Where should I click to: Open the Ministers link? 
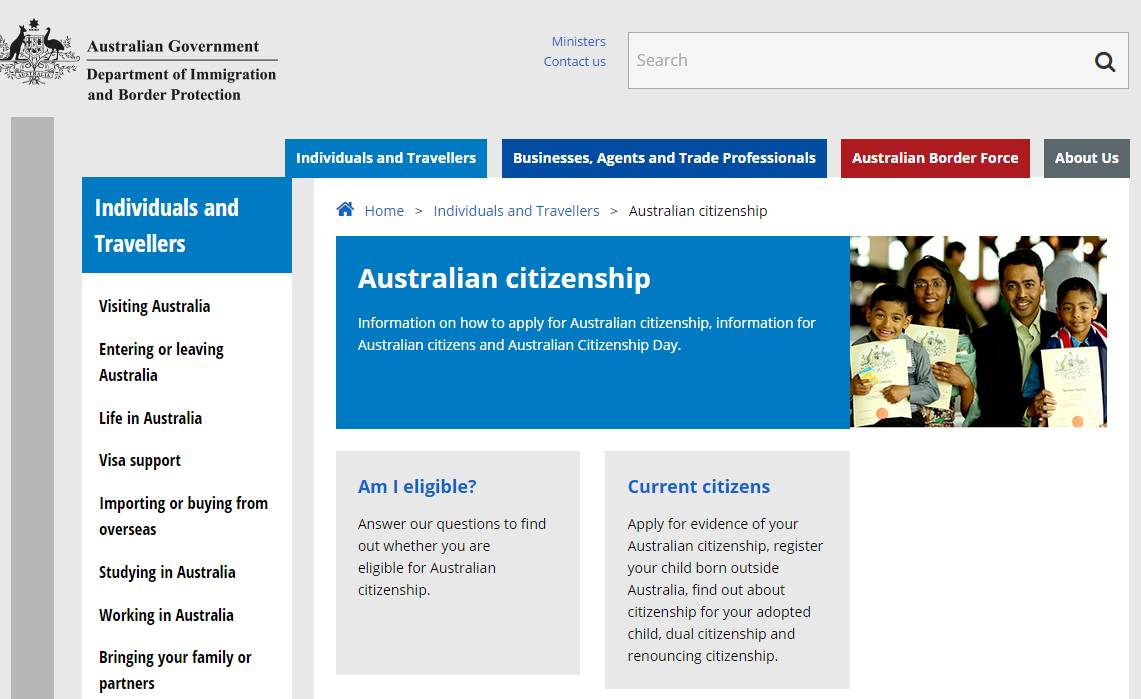click(x=579, y=41)
